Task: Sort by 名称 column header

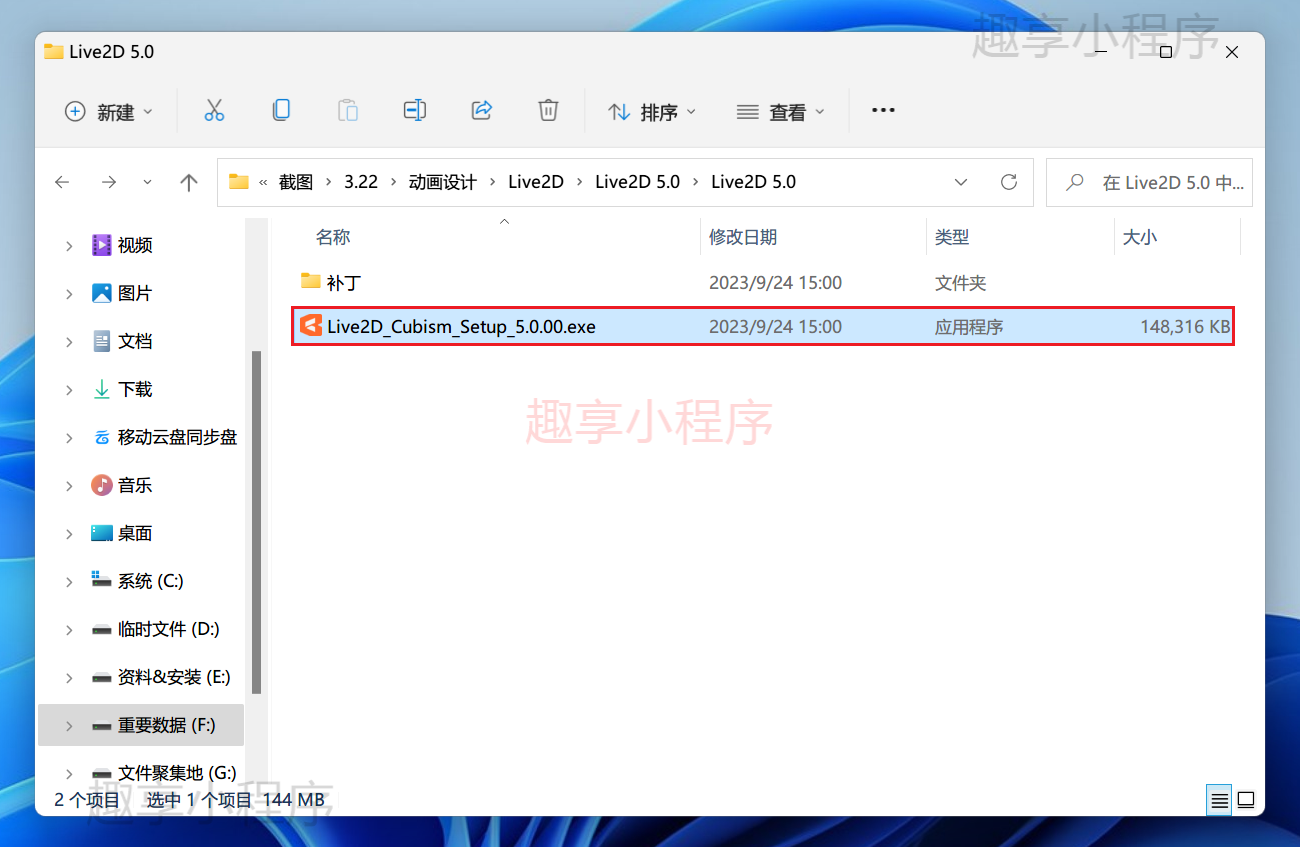Action: click(333, 237)
